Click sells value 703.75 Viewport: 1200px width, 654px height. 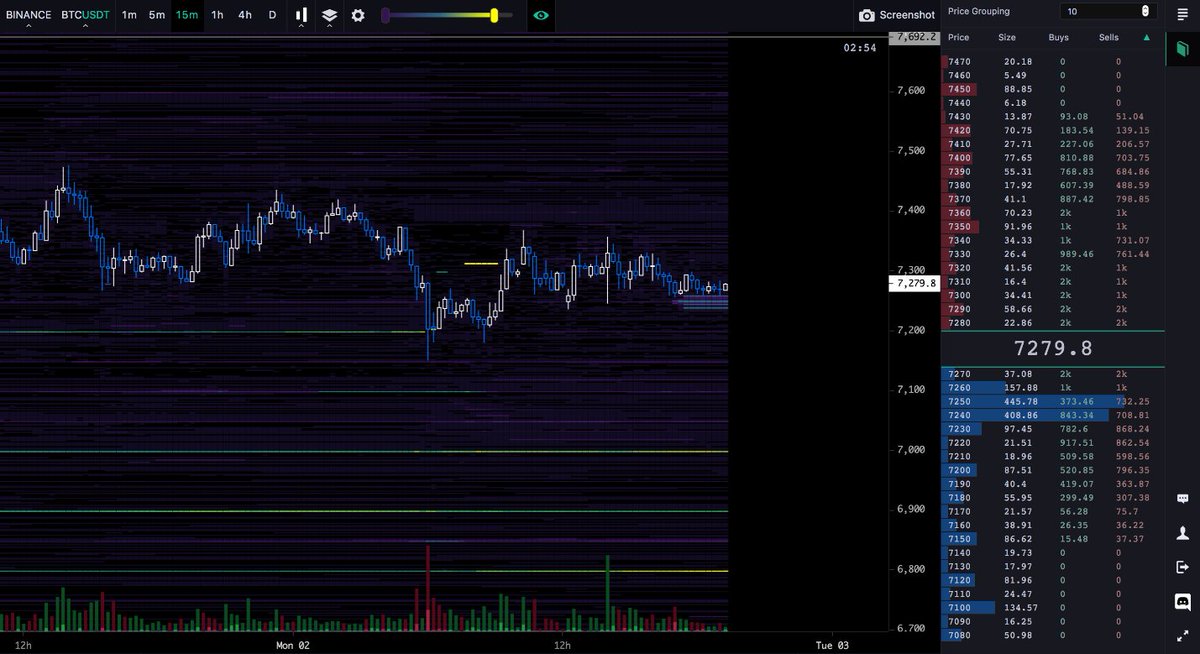[x=1133, y=158]
